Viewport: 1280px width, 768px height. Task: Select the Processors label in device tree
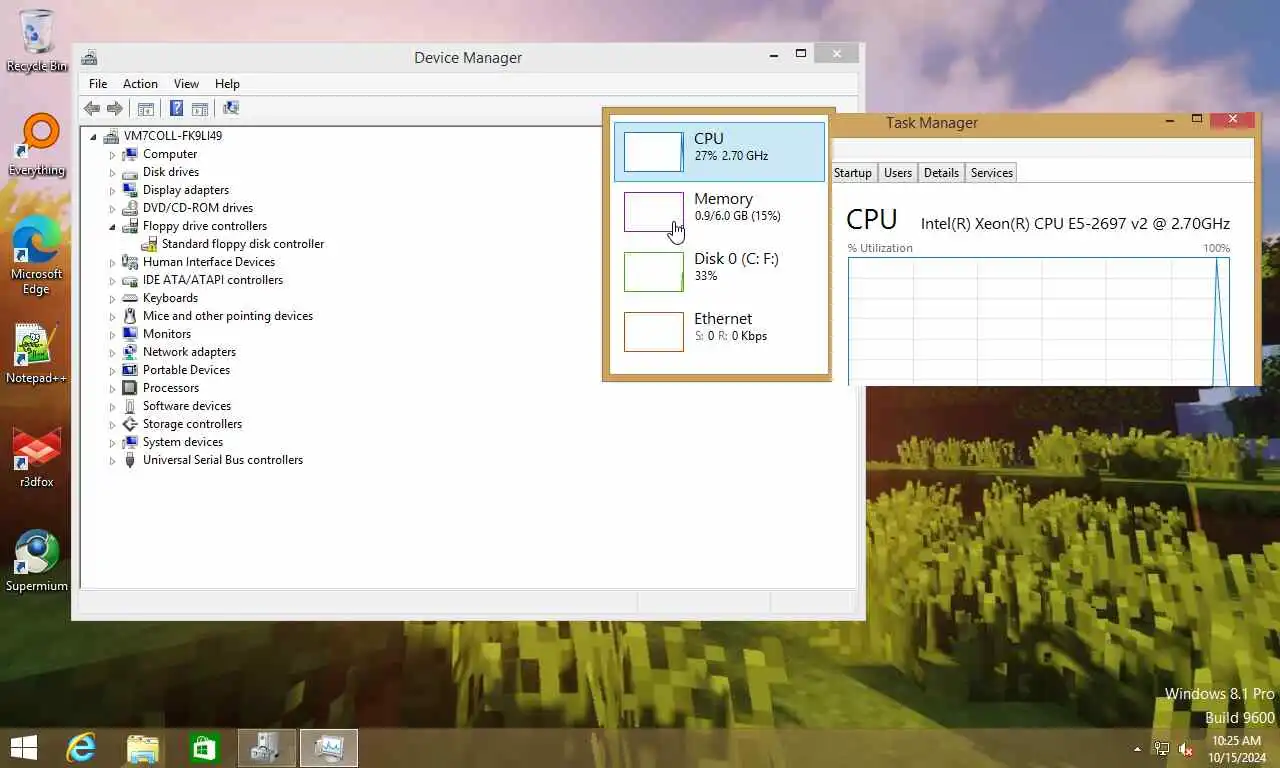[x=171, y=388]
